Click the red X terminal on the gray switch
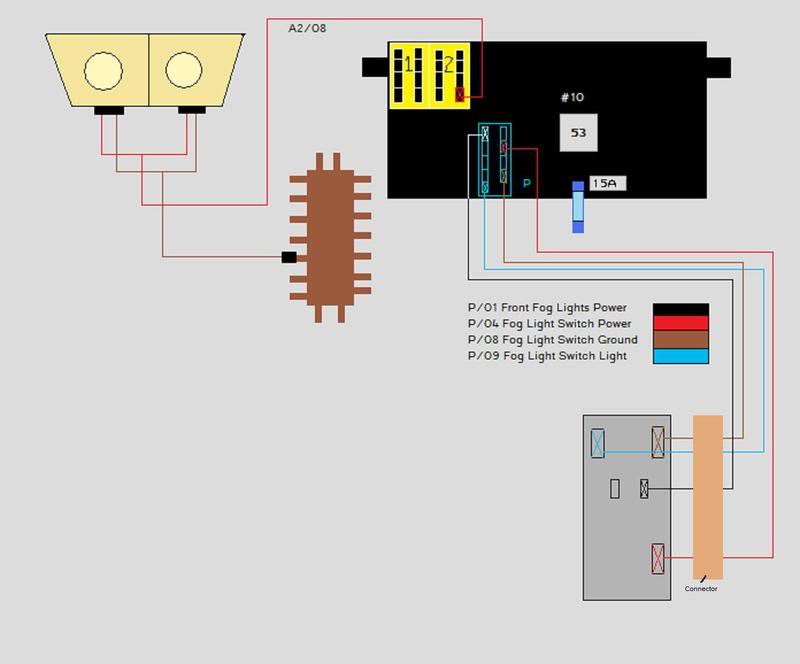Viewport: 800px width, 664px height. [x=658, y=558]
